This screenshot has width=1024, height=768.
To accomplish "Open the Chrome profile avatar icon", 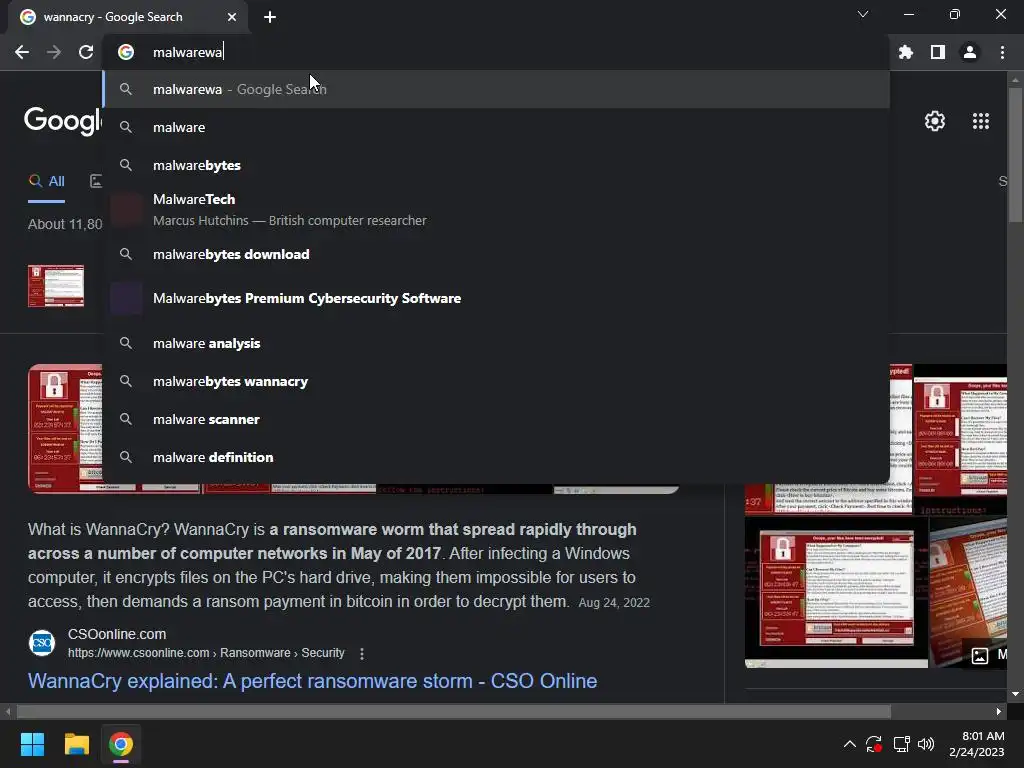I will [970, 52].
